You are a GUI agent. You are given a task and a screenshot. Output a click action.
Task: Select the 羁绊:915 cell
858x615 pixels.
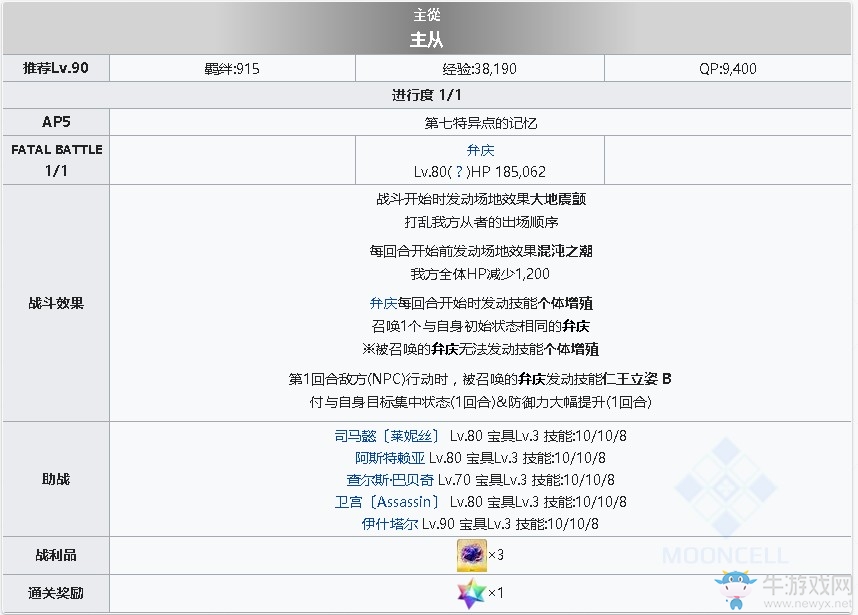click(x=232, y=68)
